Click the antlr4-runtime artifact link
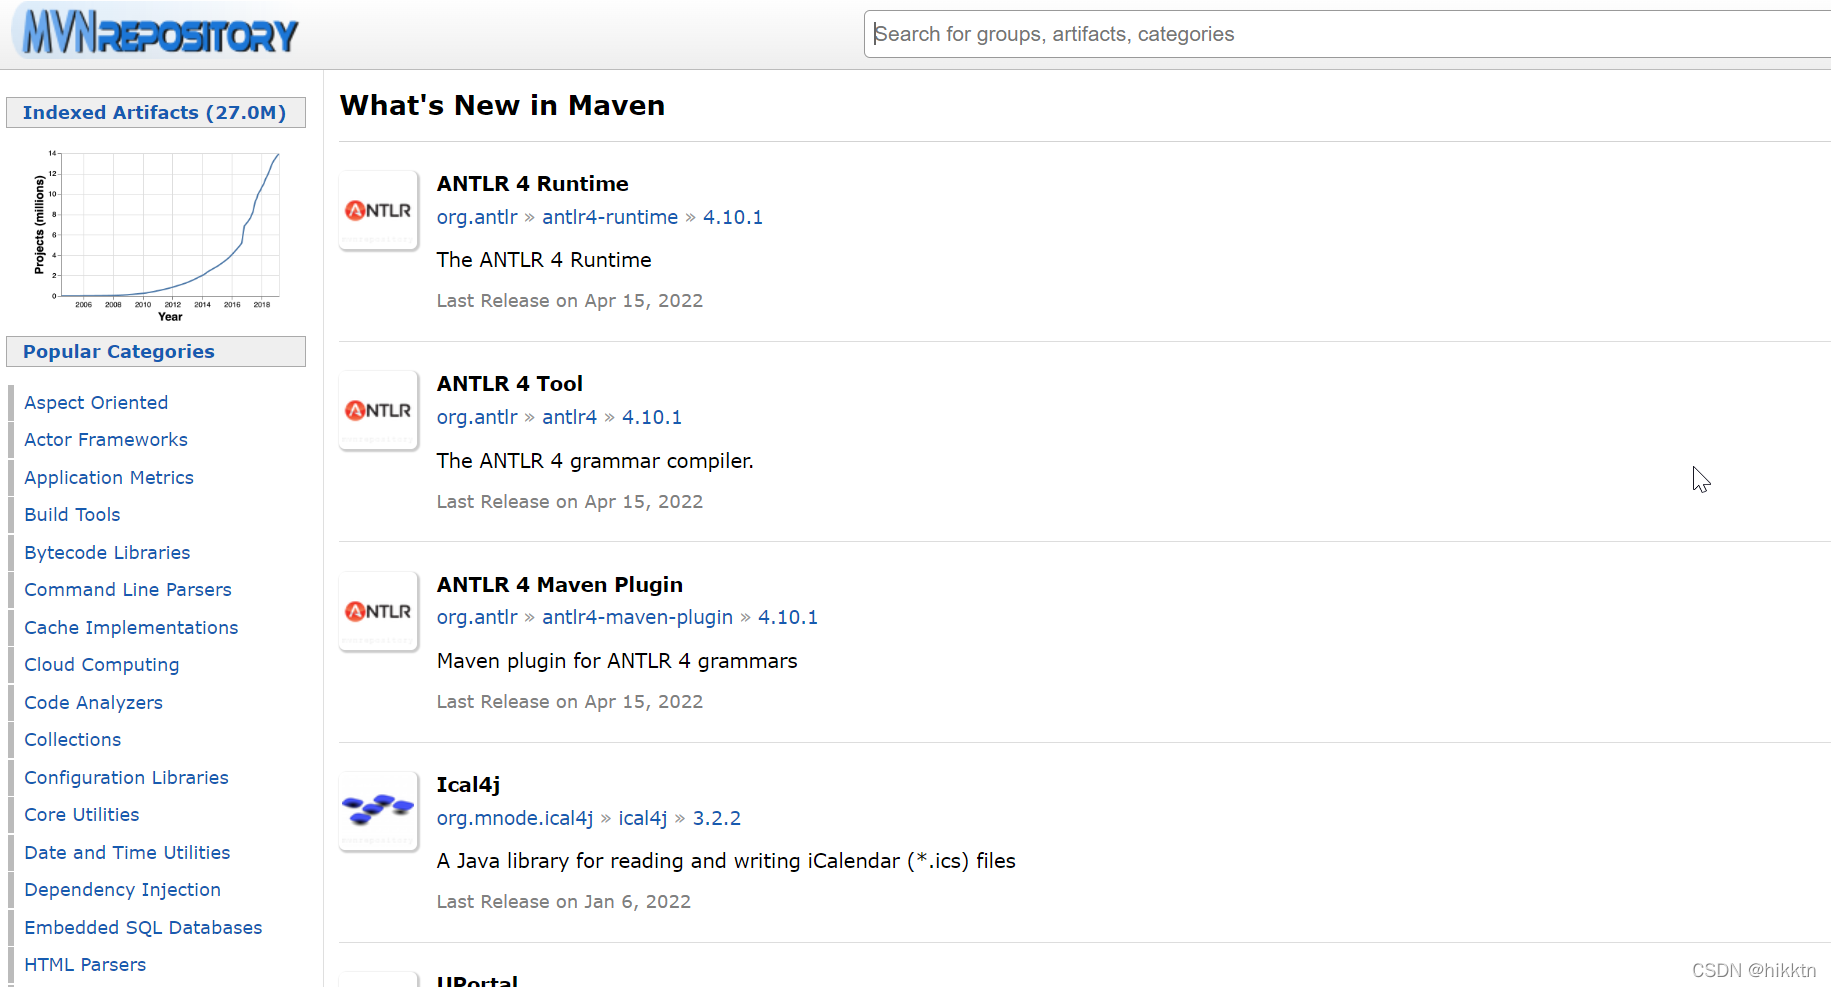Viewport: 1831px width, 987px height. (610, 217)
